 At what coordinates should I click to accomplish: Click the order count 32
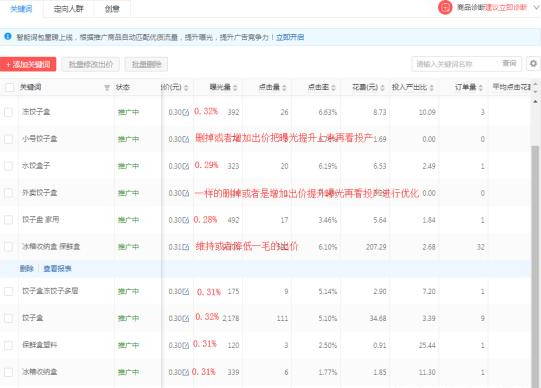pos(481,247)
